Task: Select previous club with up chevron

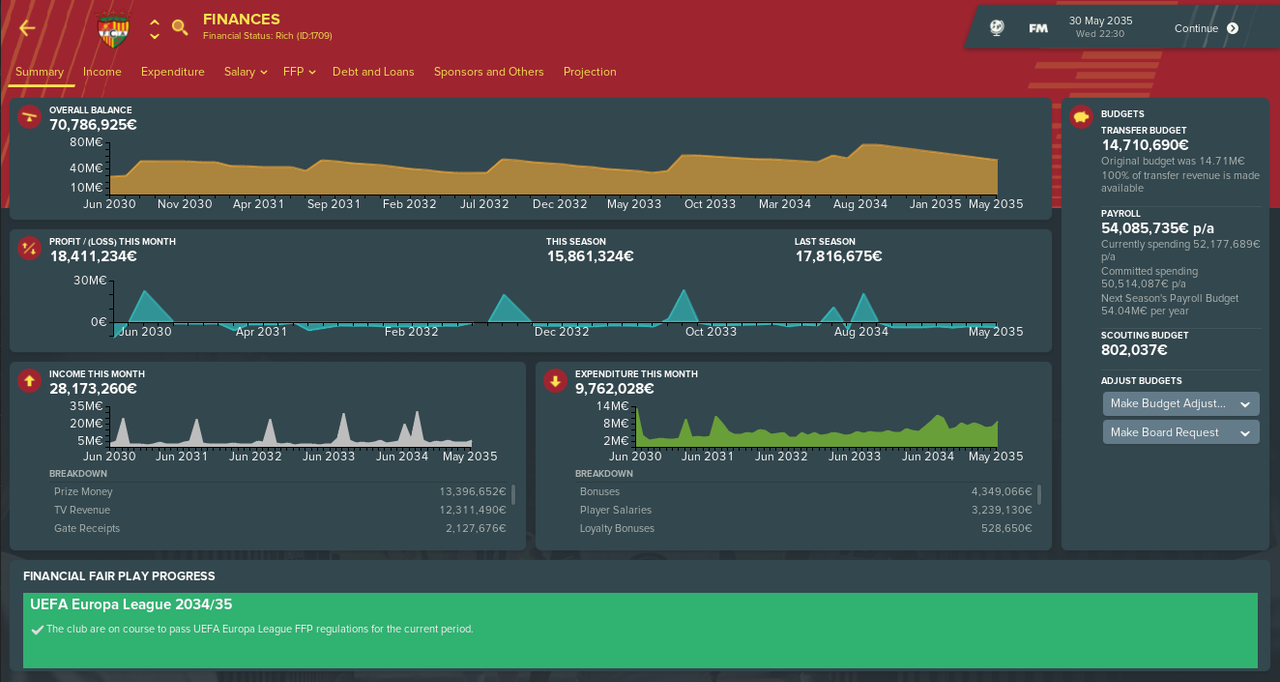Action: (154, 21)
